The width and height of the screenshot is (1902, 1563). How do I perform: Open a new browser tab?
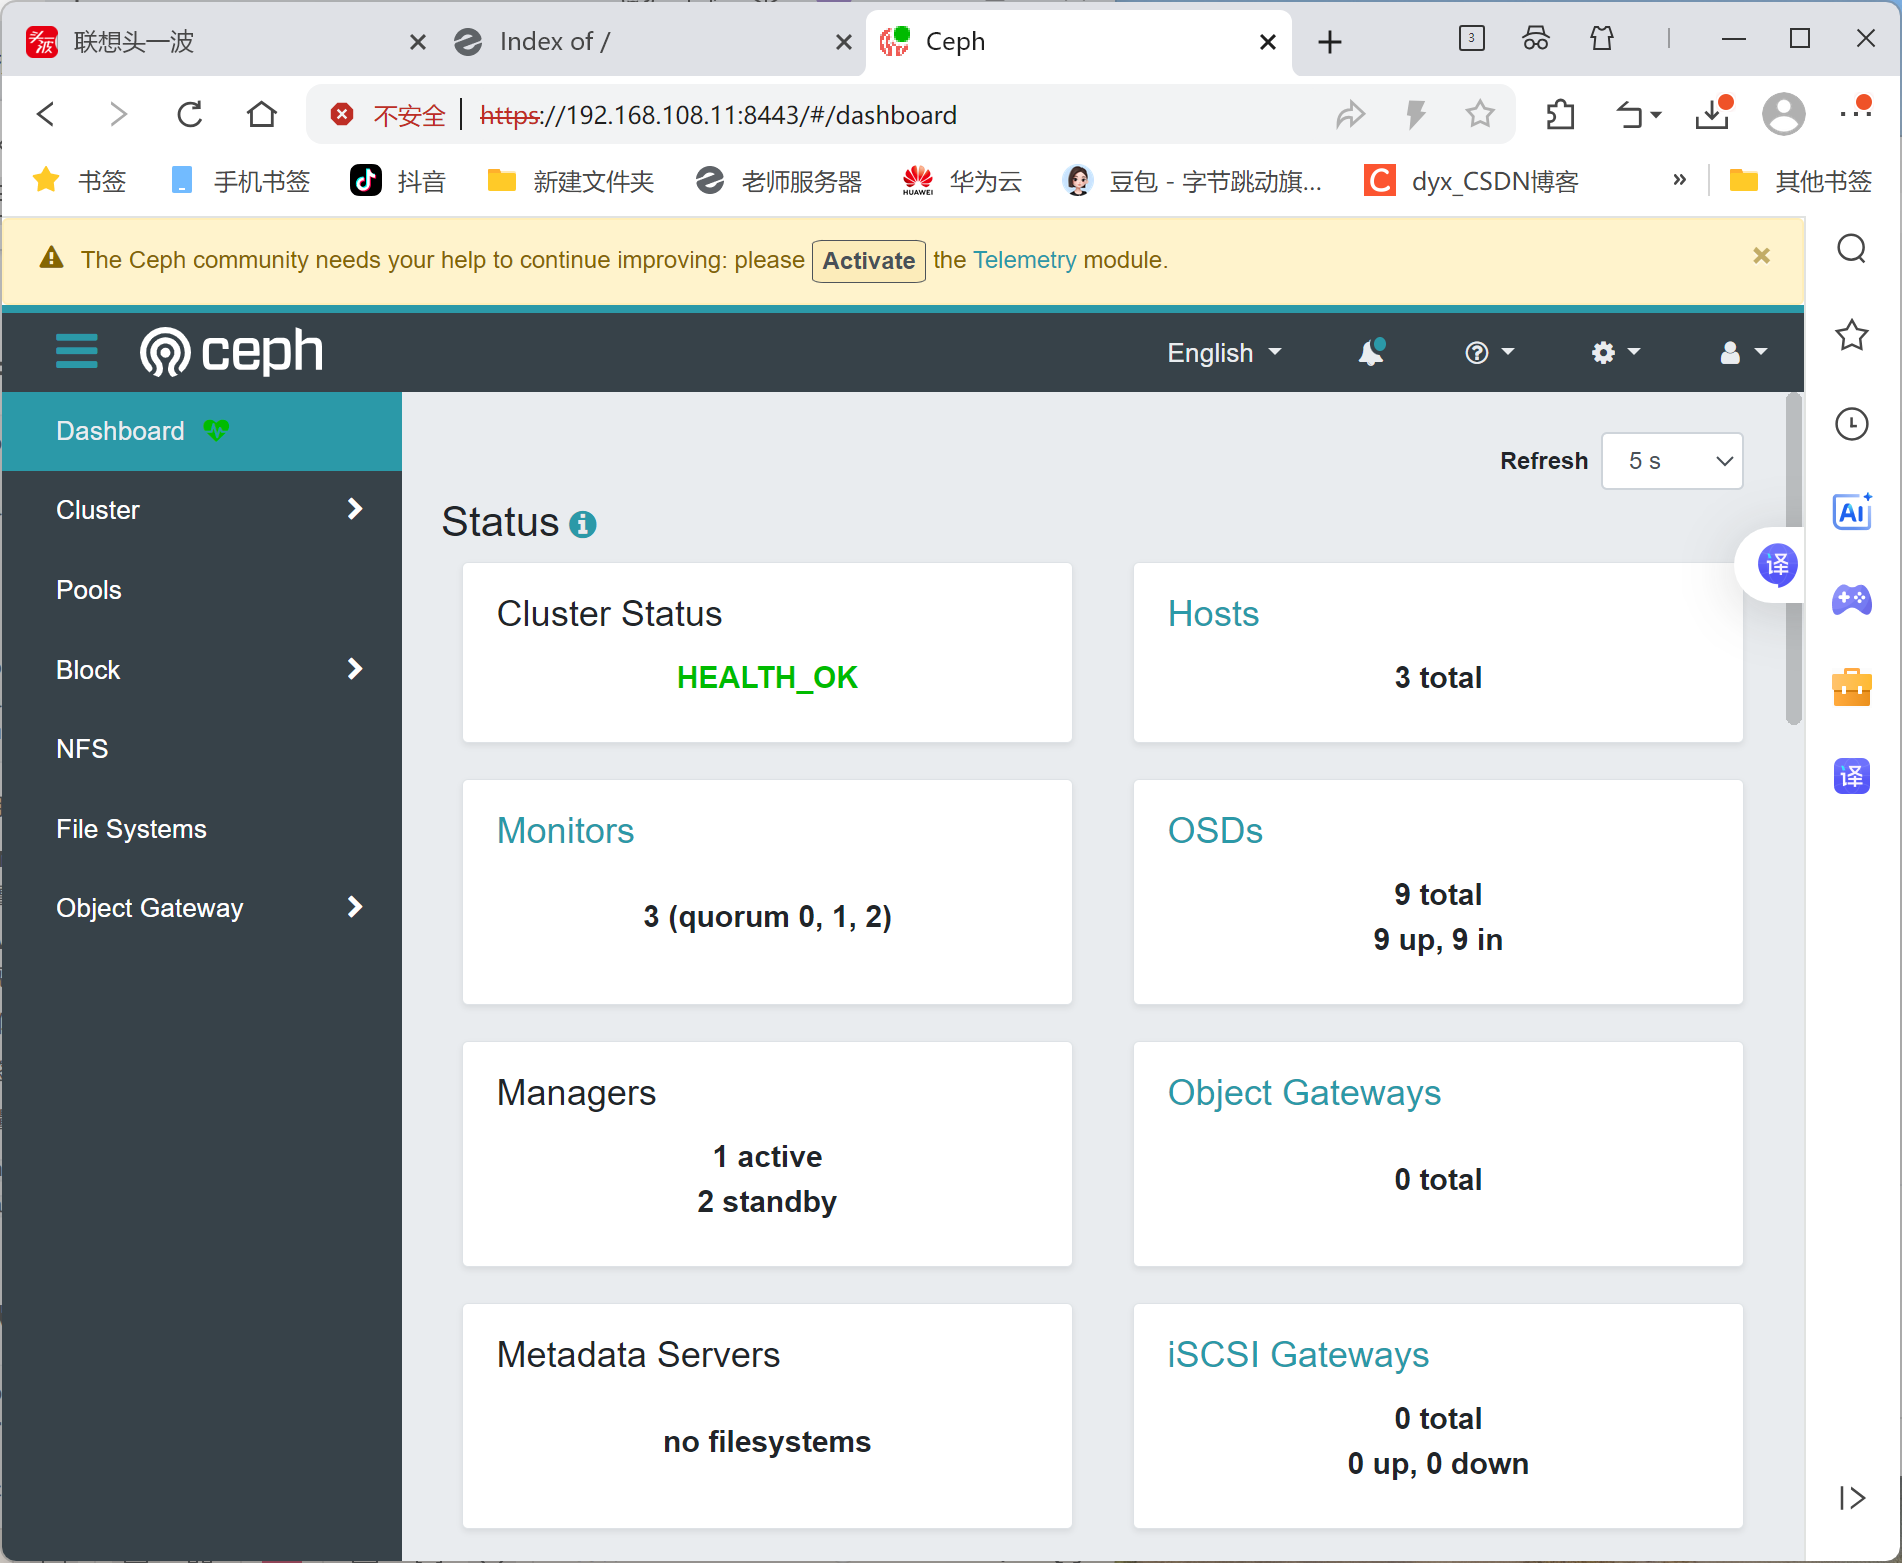coord(1330,42)
